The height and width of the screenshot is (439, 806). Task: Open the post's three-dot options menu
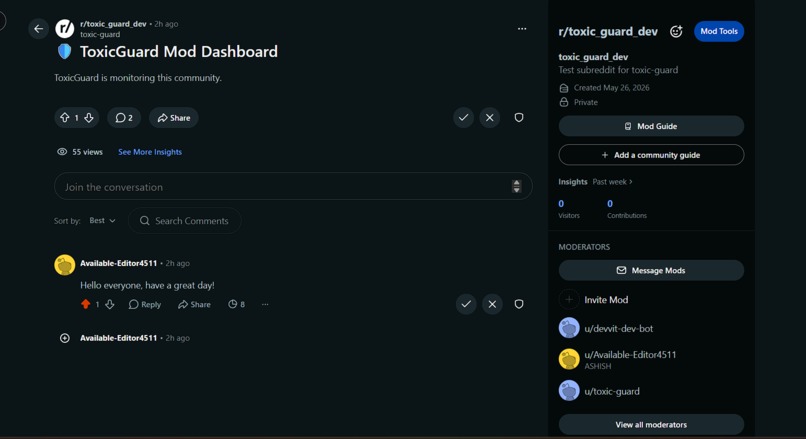(522, 29)
